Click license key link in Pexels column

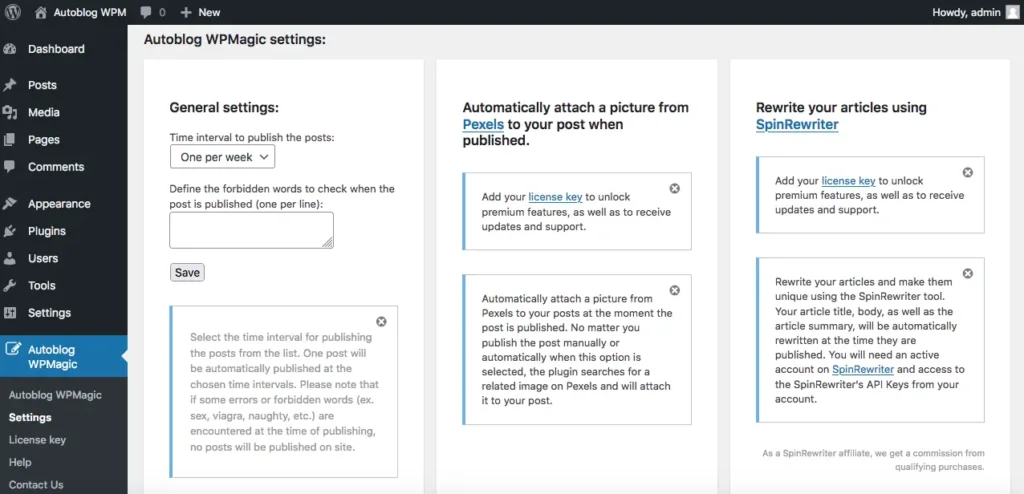[x=555, y=197]
